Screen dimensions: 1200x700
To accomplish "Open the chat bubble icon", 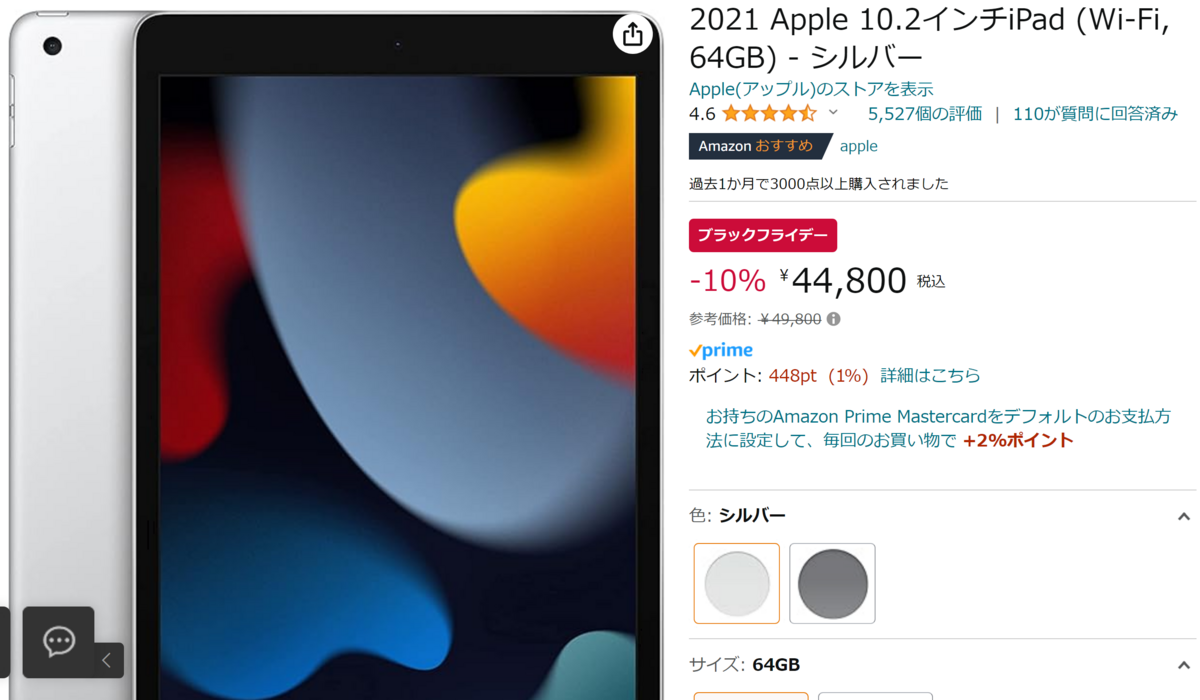I will click(x=59, y=642).
